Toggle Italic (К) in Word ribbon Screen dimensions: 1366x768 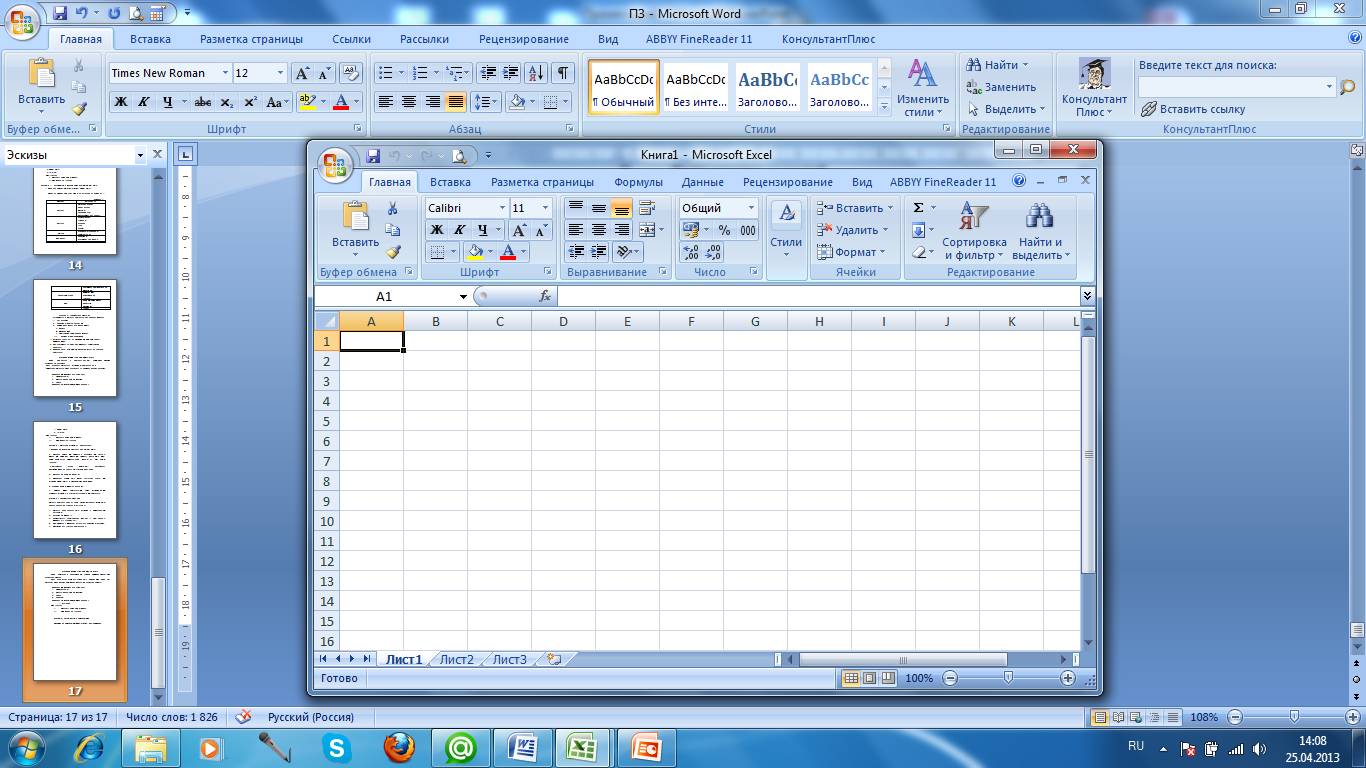click(x=144, y=102)
